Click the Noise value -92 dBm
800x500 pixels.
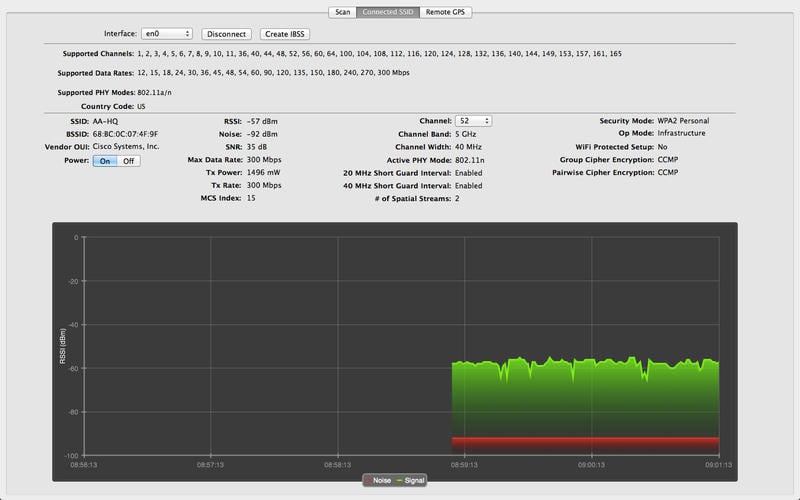(262, 134)
